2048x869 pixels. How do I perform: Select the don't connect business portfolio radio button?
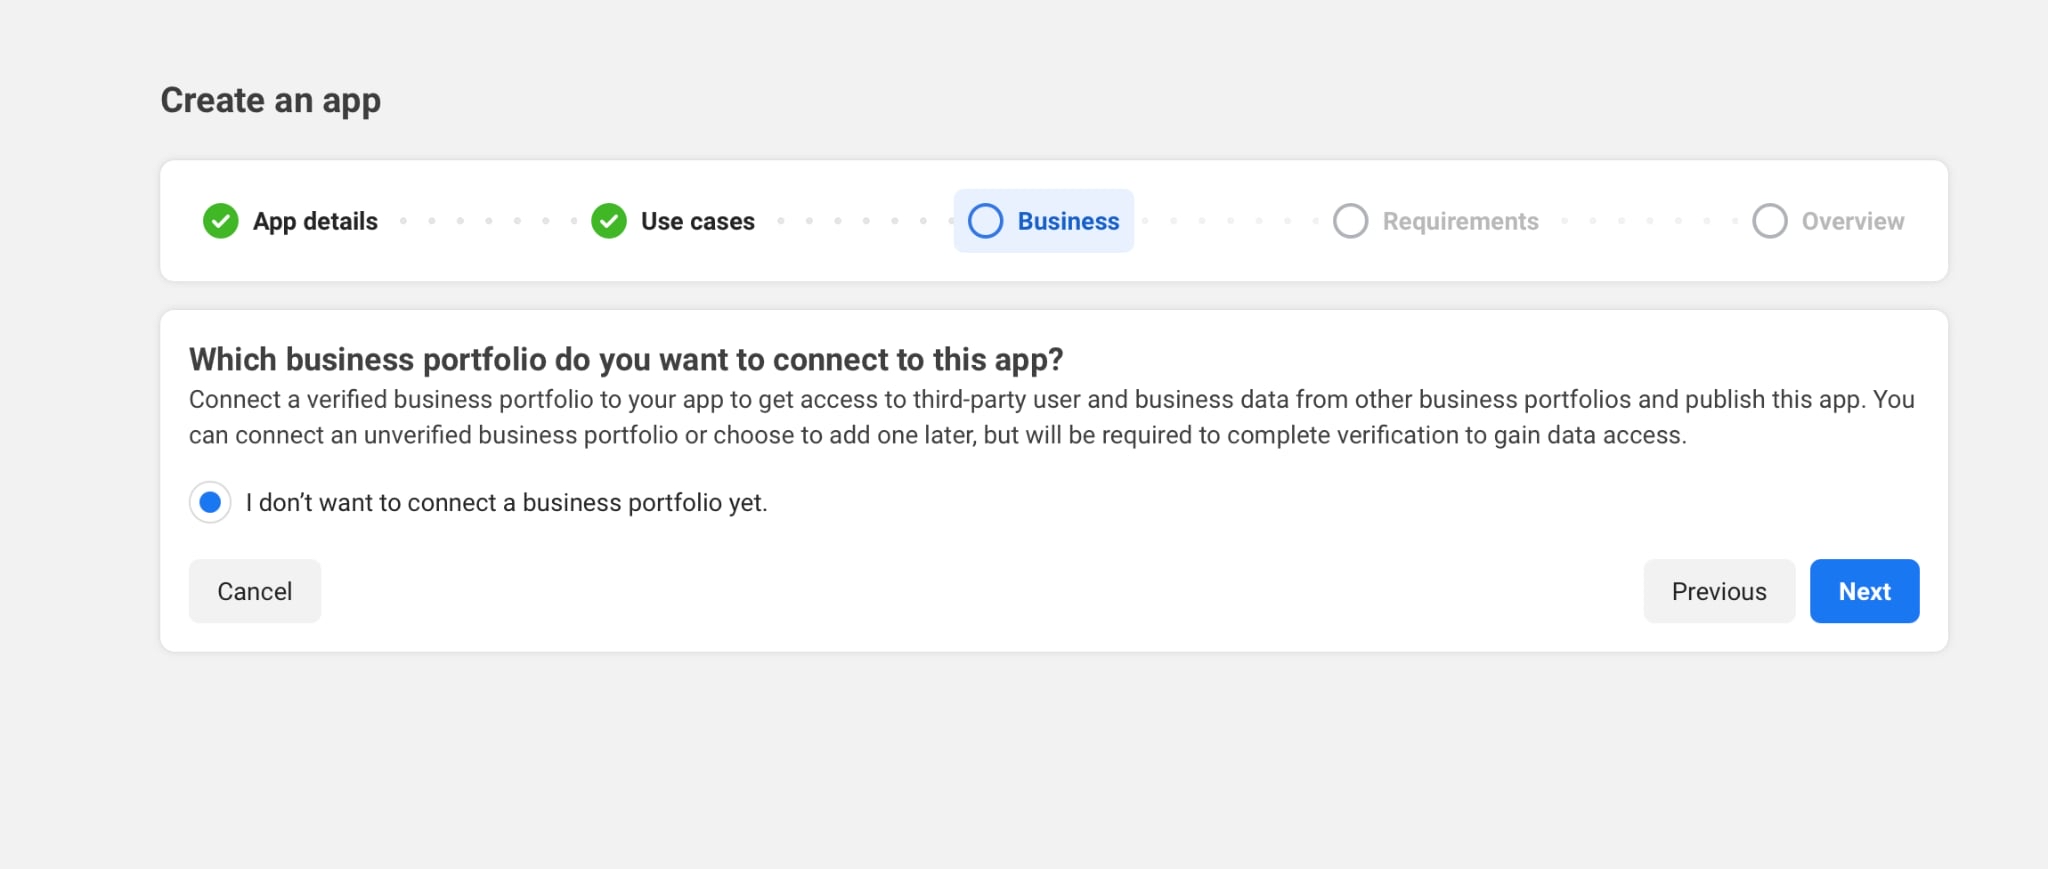point(210,502)
